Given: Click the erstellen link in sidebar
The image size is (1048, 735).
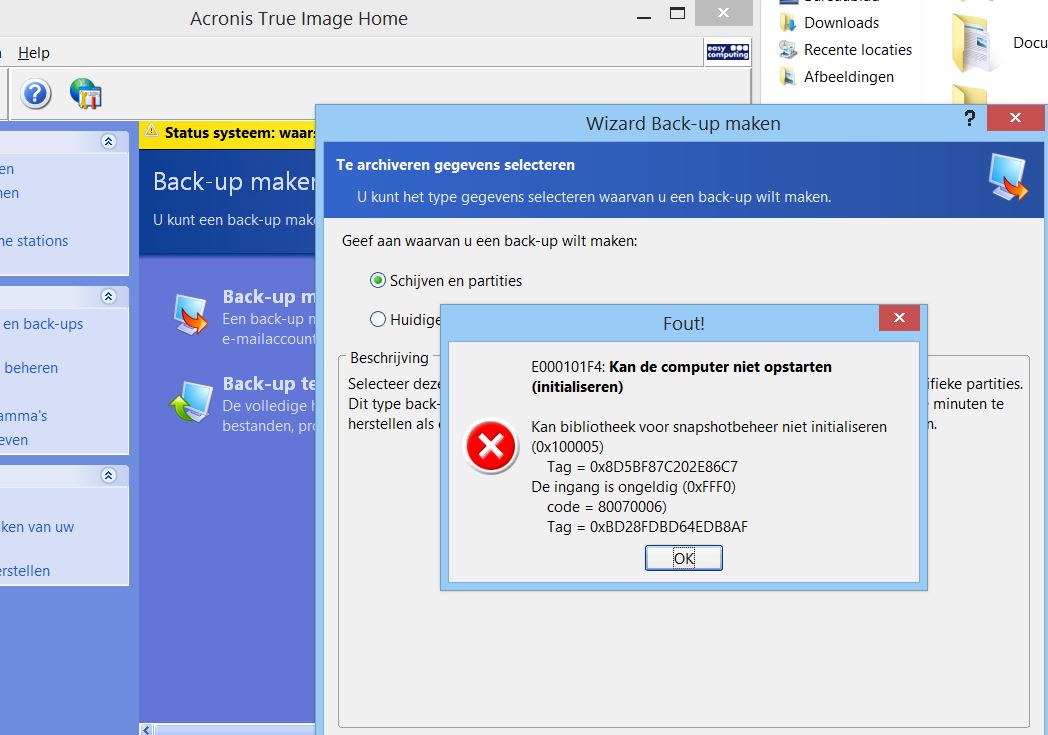Looking at the screenshot, I should (x=25, y=571).
